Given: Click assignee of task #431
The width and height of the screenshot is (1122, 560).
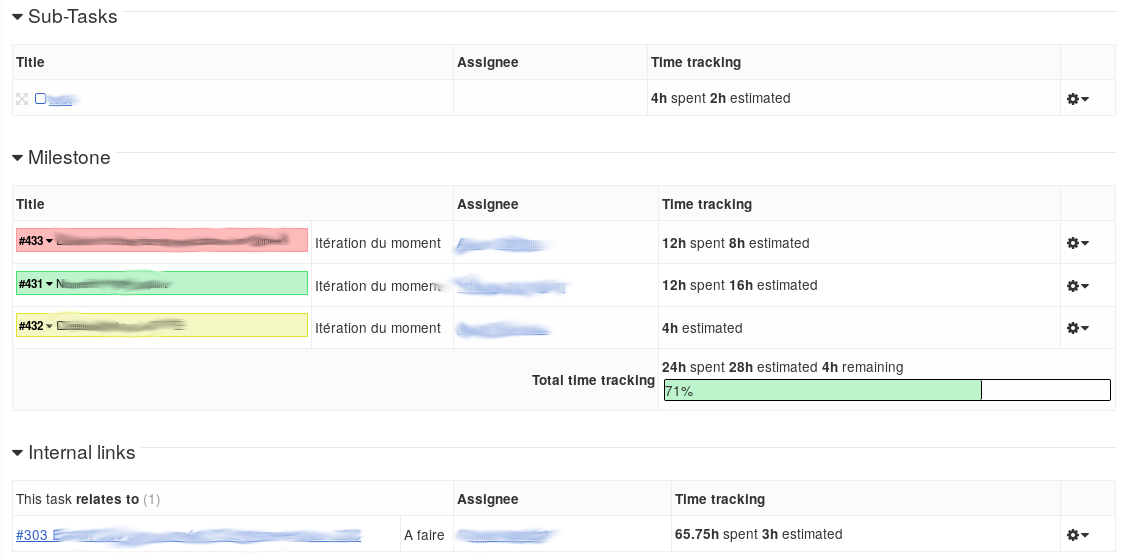Looking at the screenshot, I should (512, 287).
